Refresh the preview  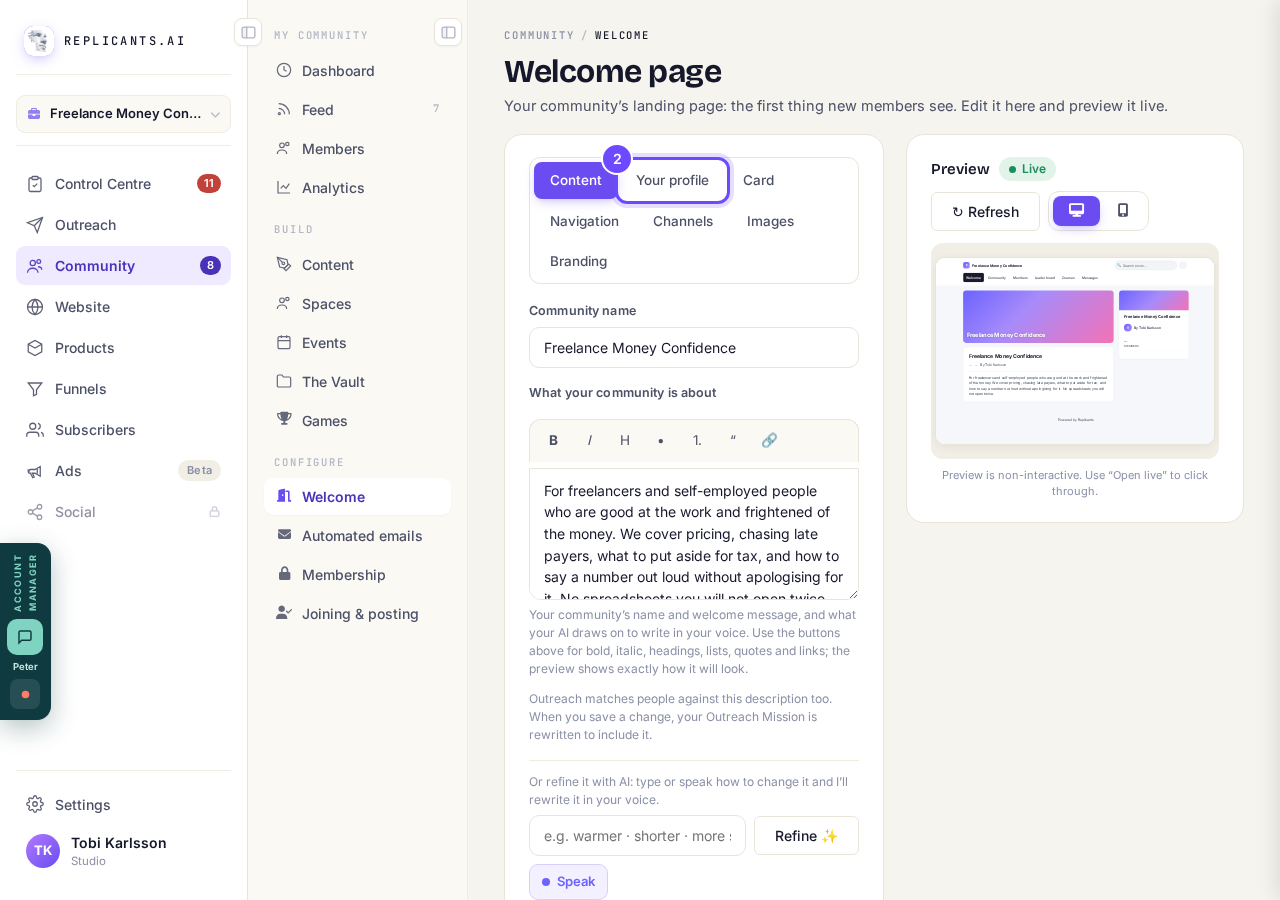point(985,212)
